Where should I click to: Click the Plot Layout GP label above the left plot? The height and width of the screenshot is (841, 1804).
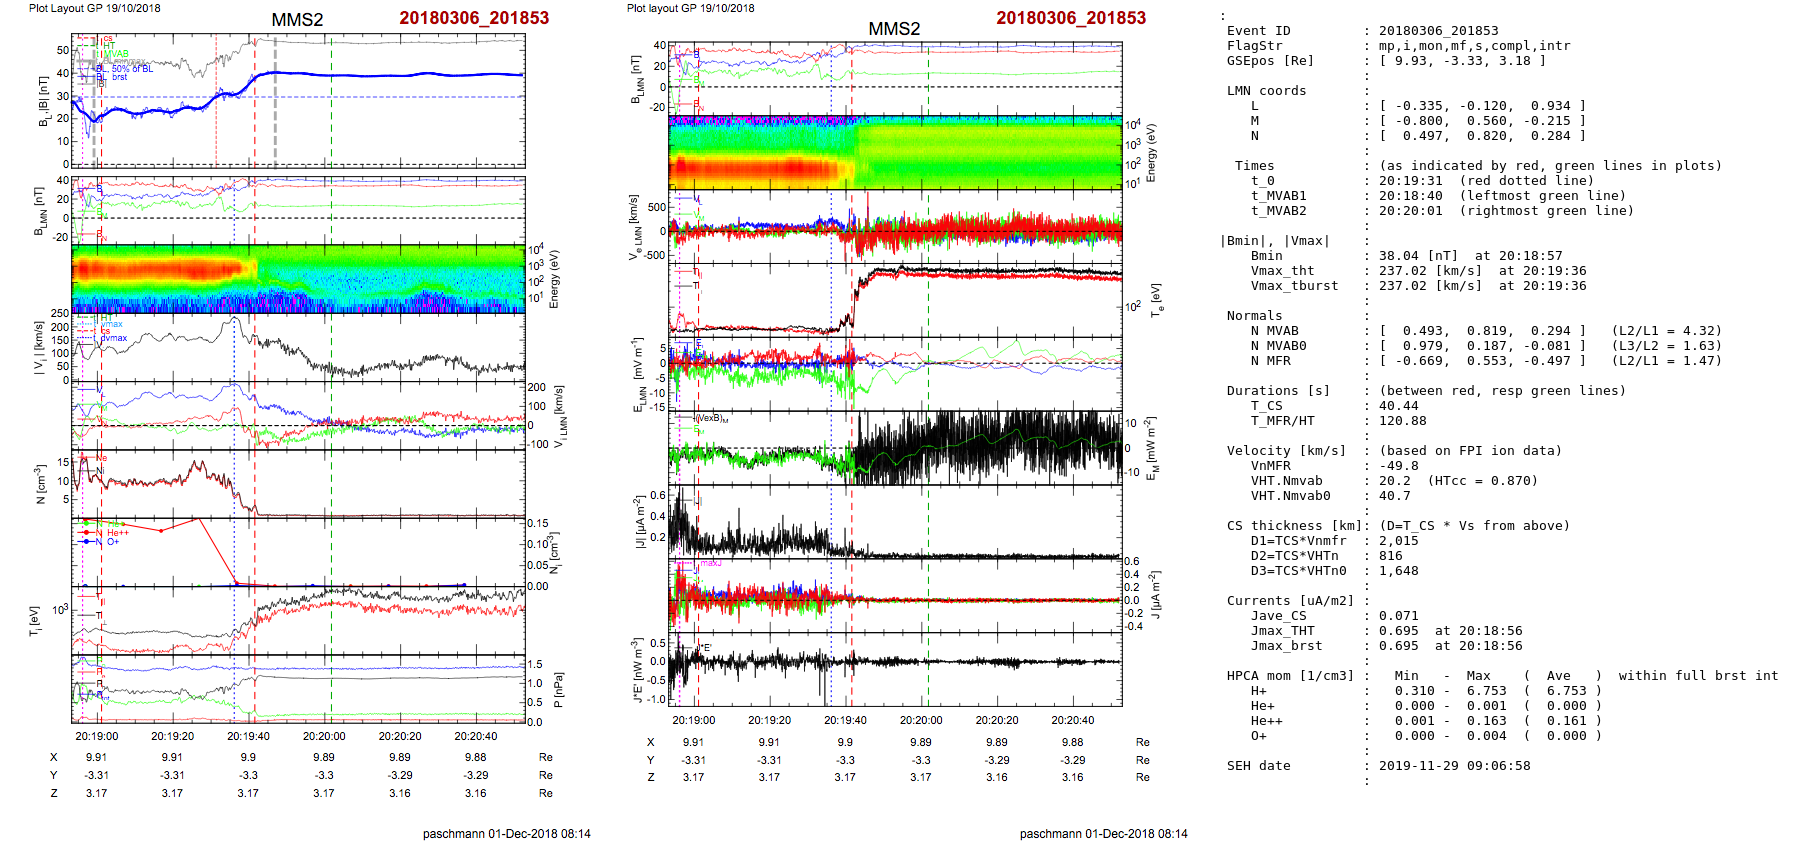94,8
